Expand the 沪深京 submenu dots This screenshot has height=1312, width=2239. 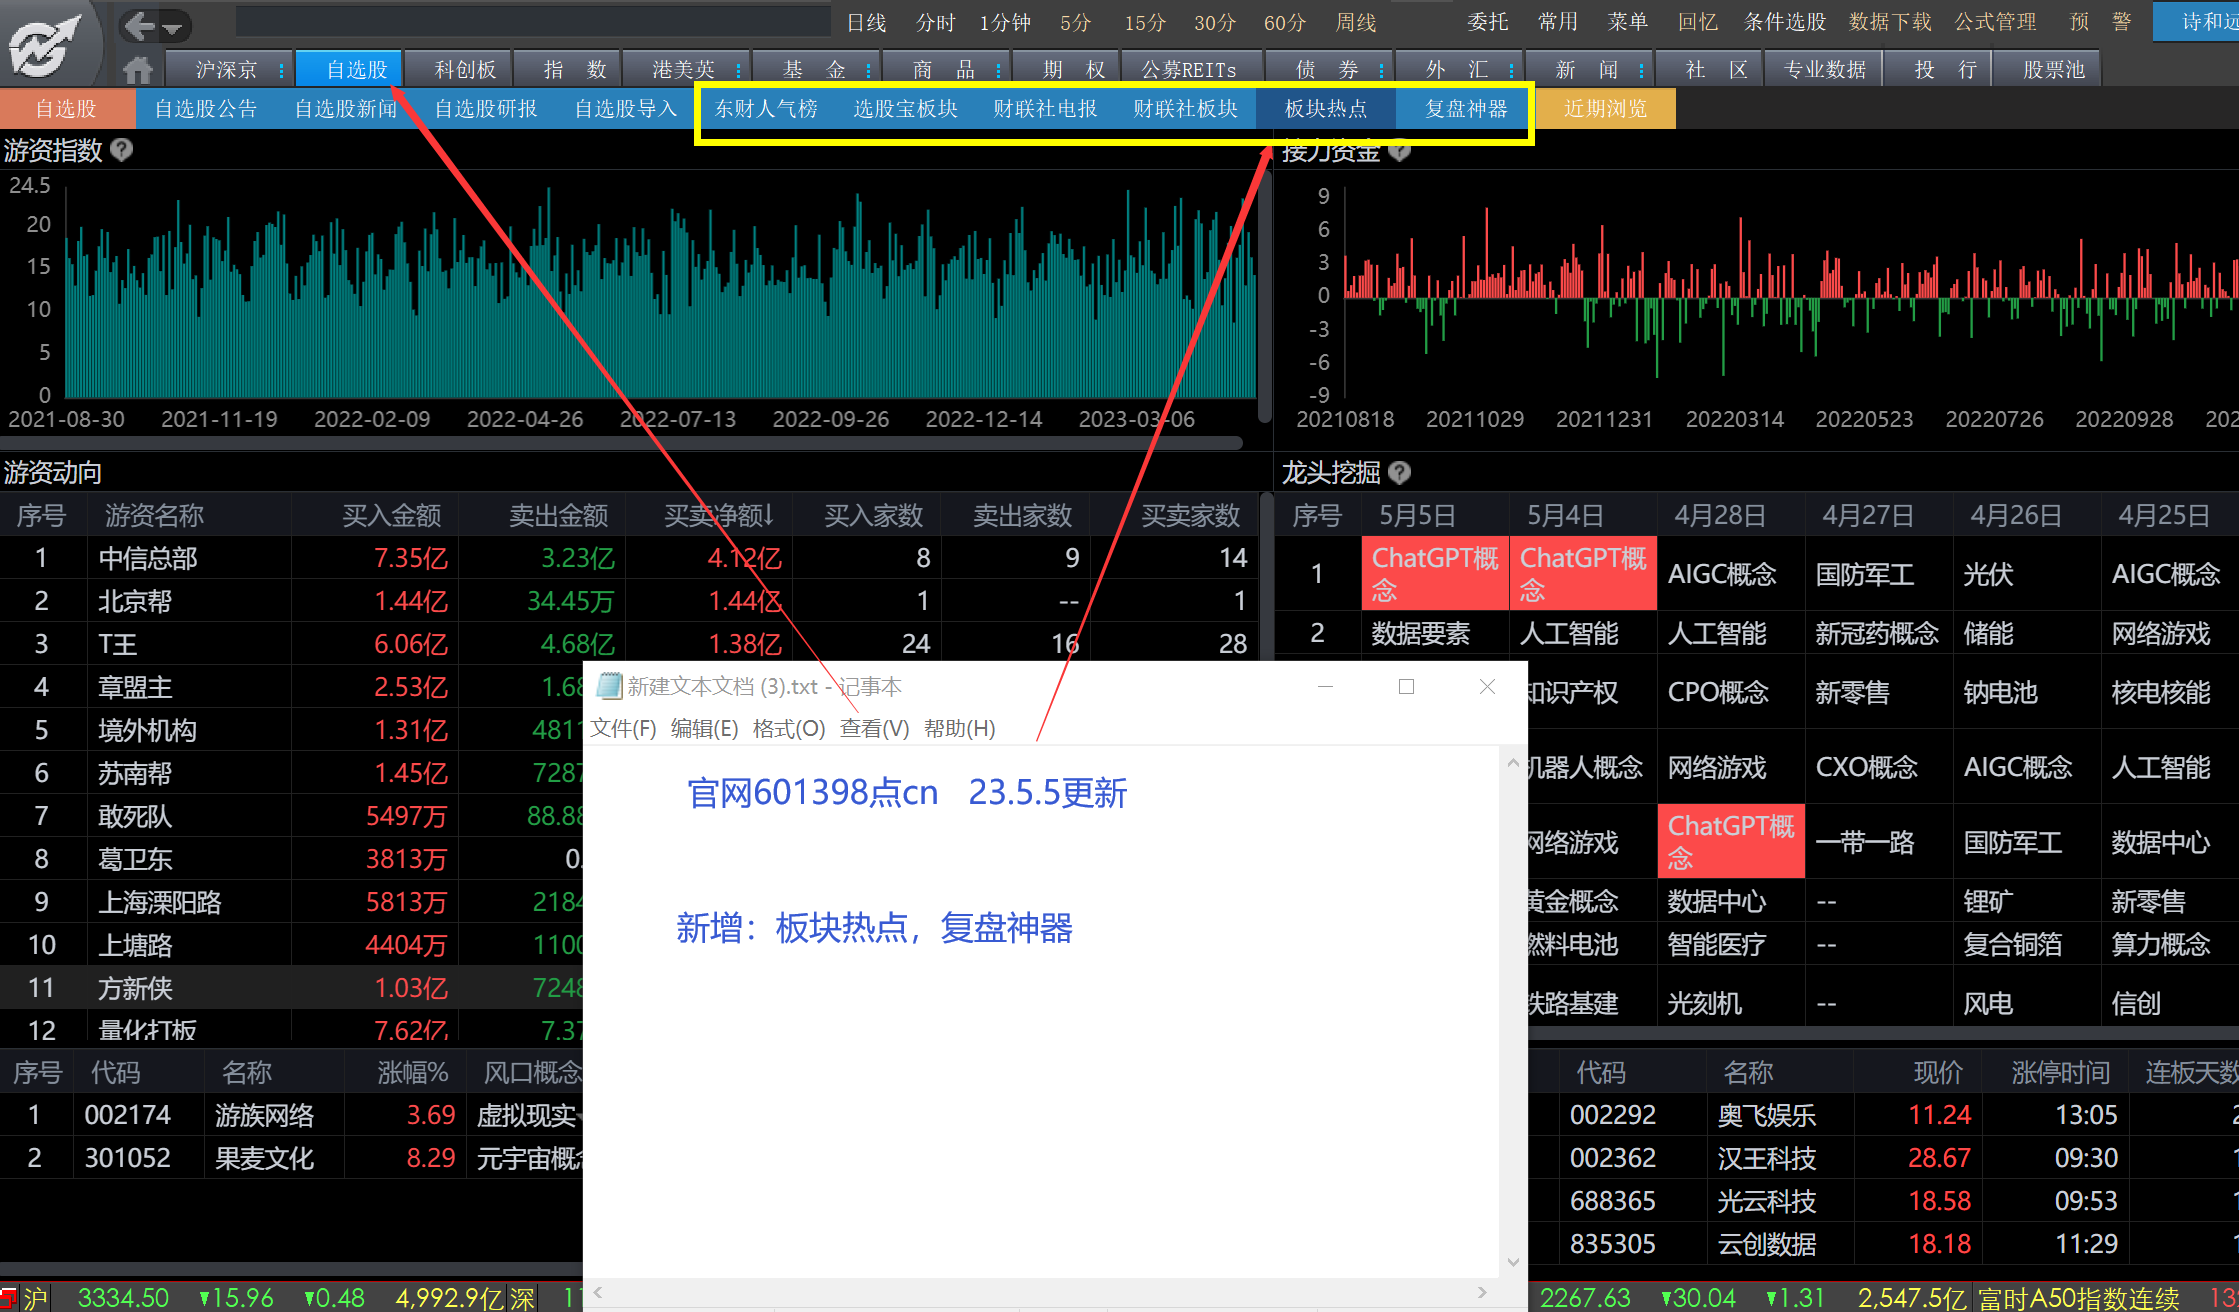coord(282,70)
